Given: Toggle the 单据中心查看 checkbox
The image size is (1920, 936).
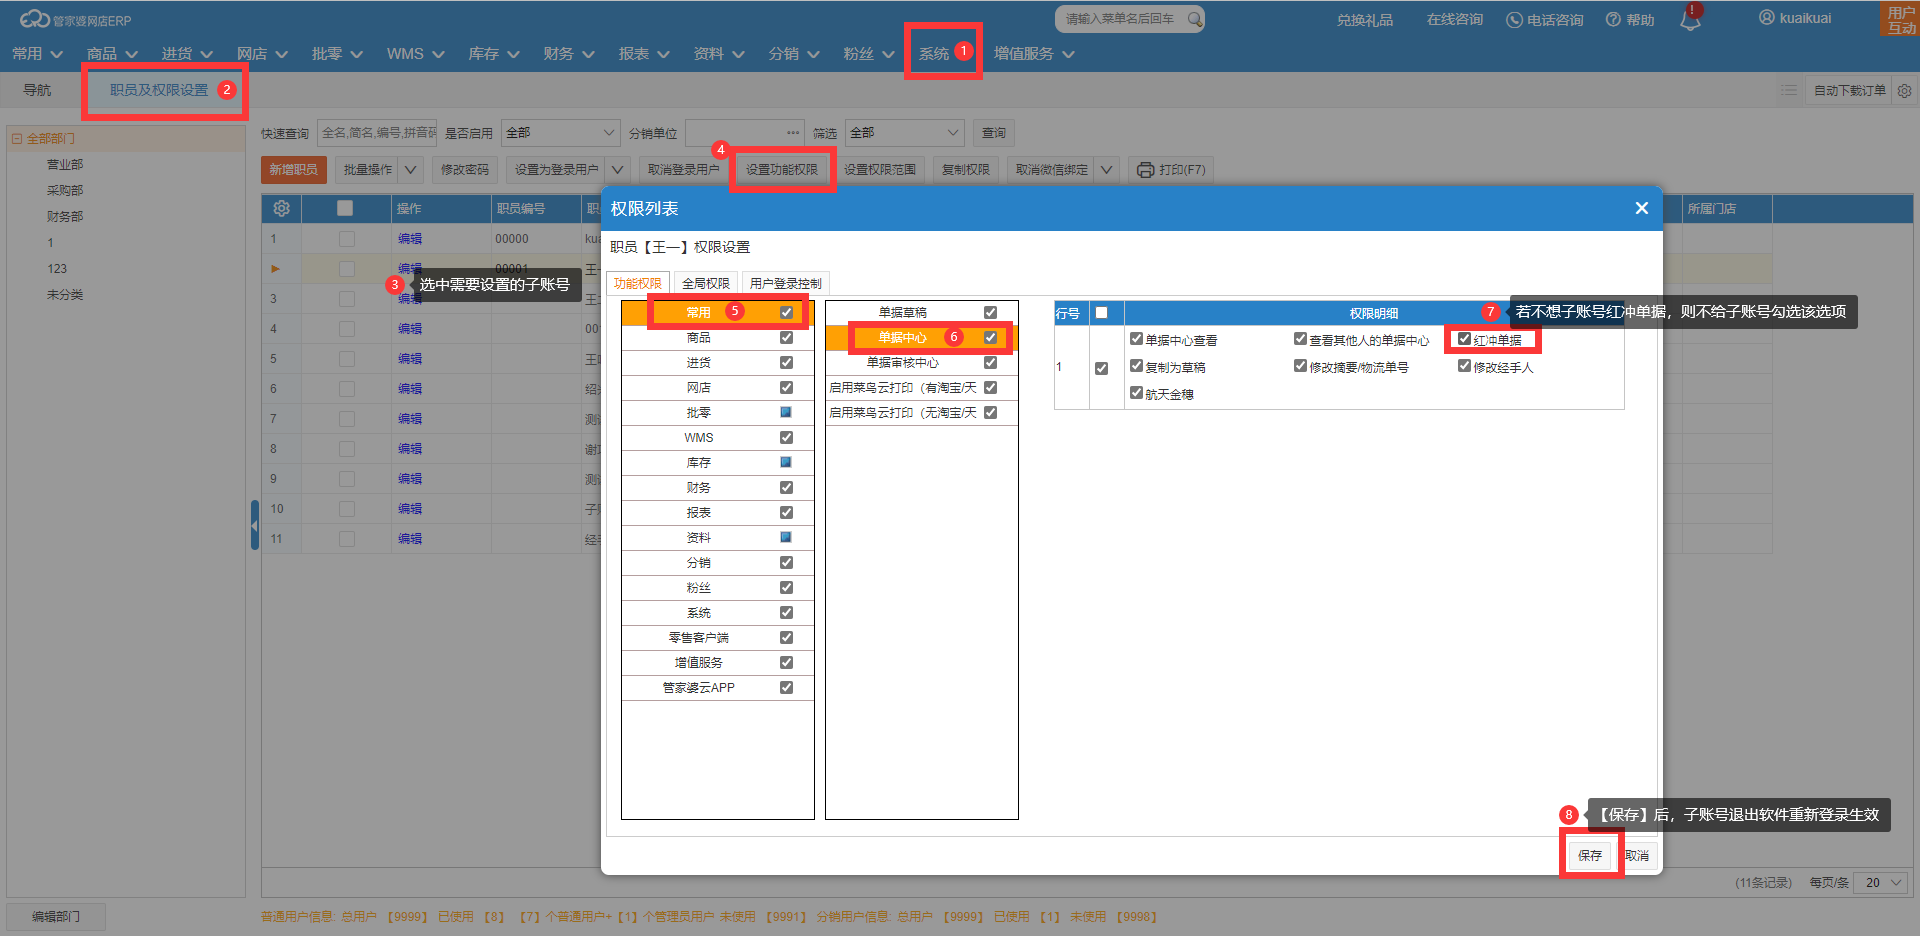Looking at the screenshot, I should pyautogui.click(x=1136, y=340).
